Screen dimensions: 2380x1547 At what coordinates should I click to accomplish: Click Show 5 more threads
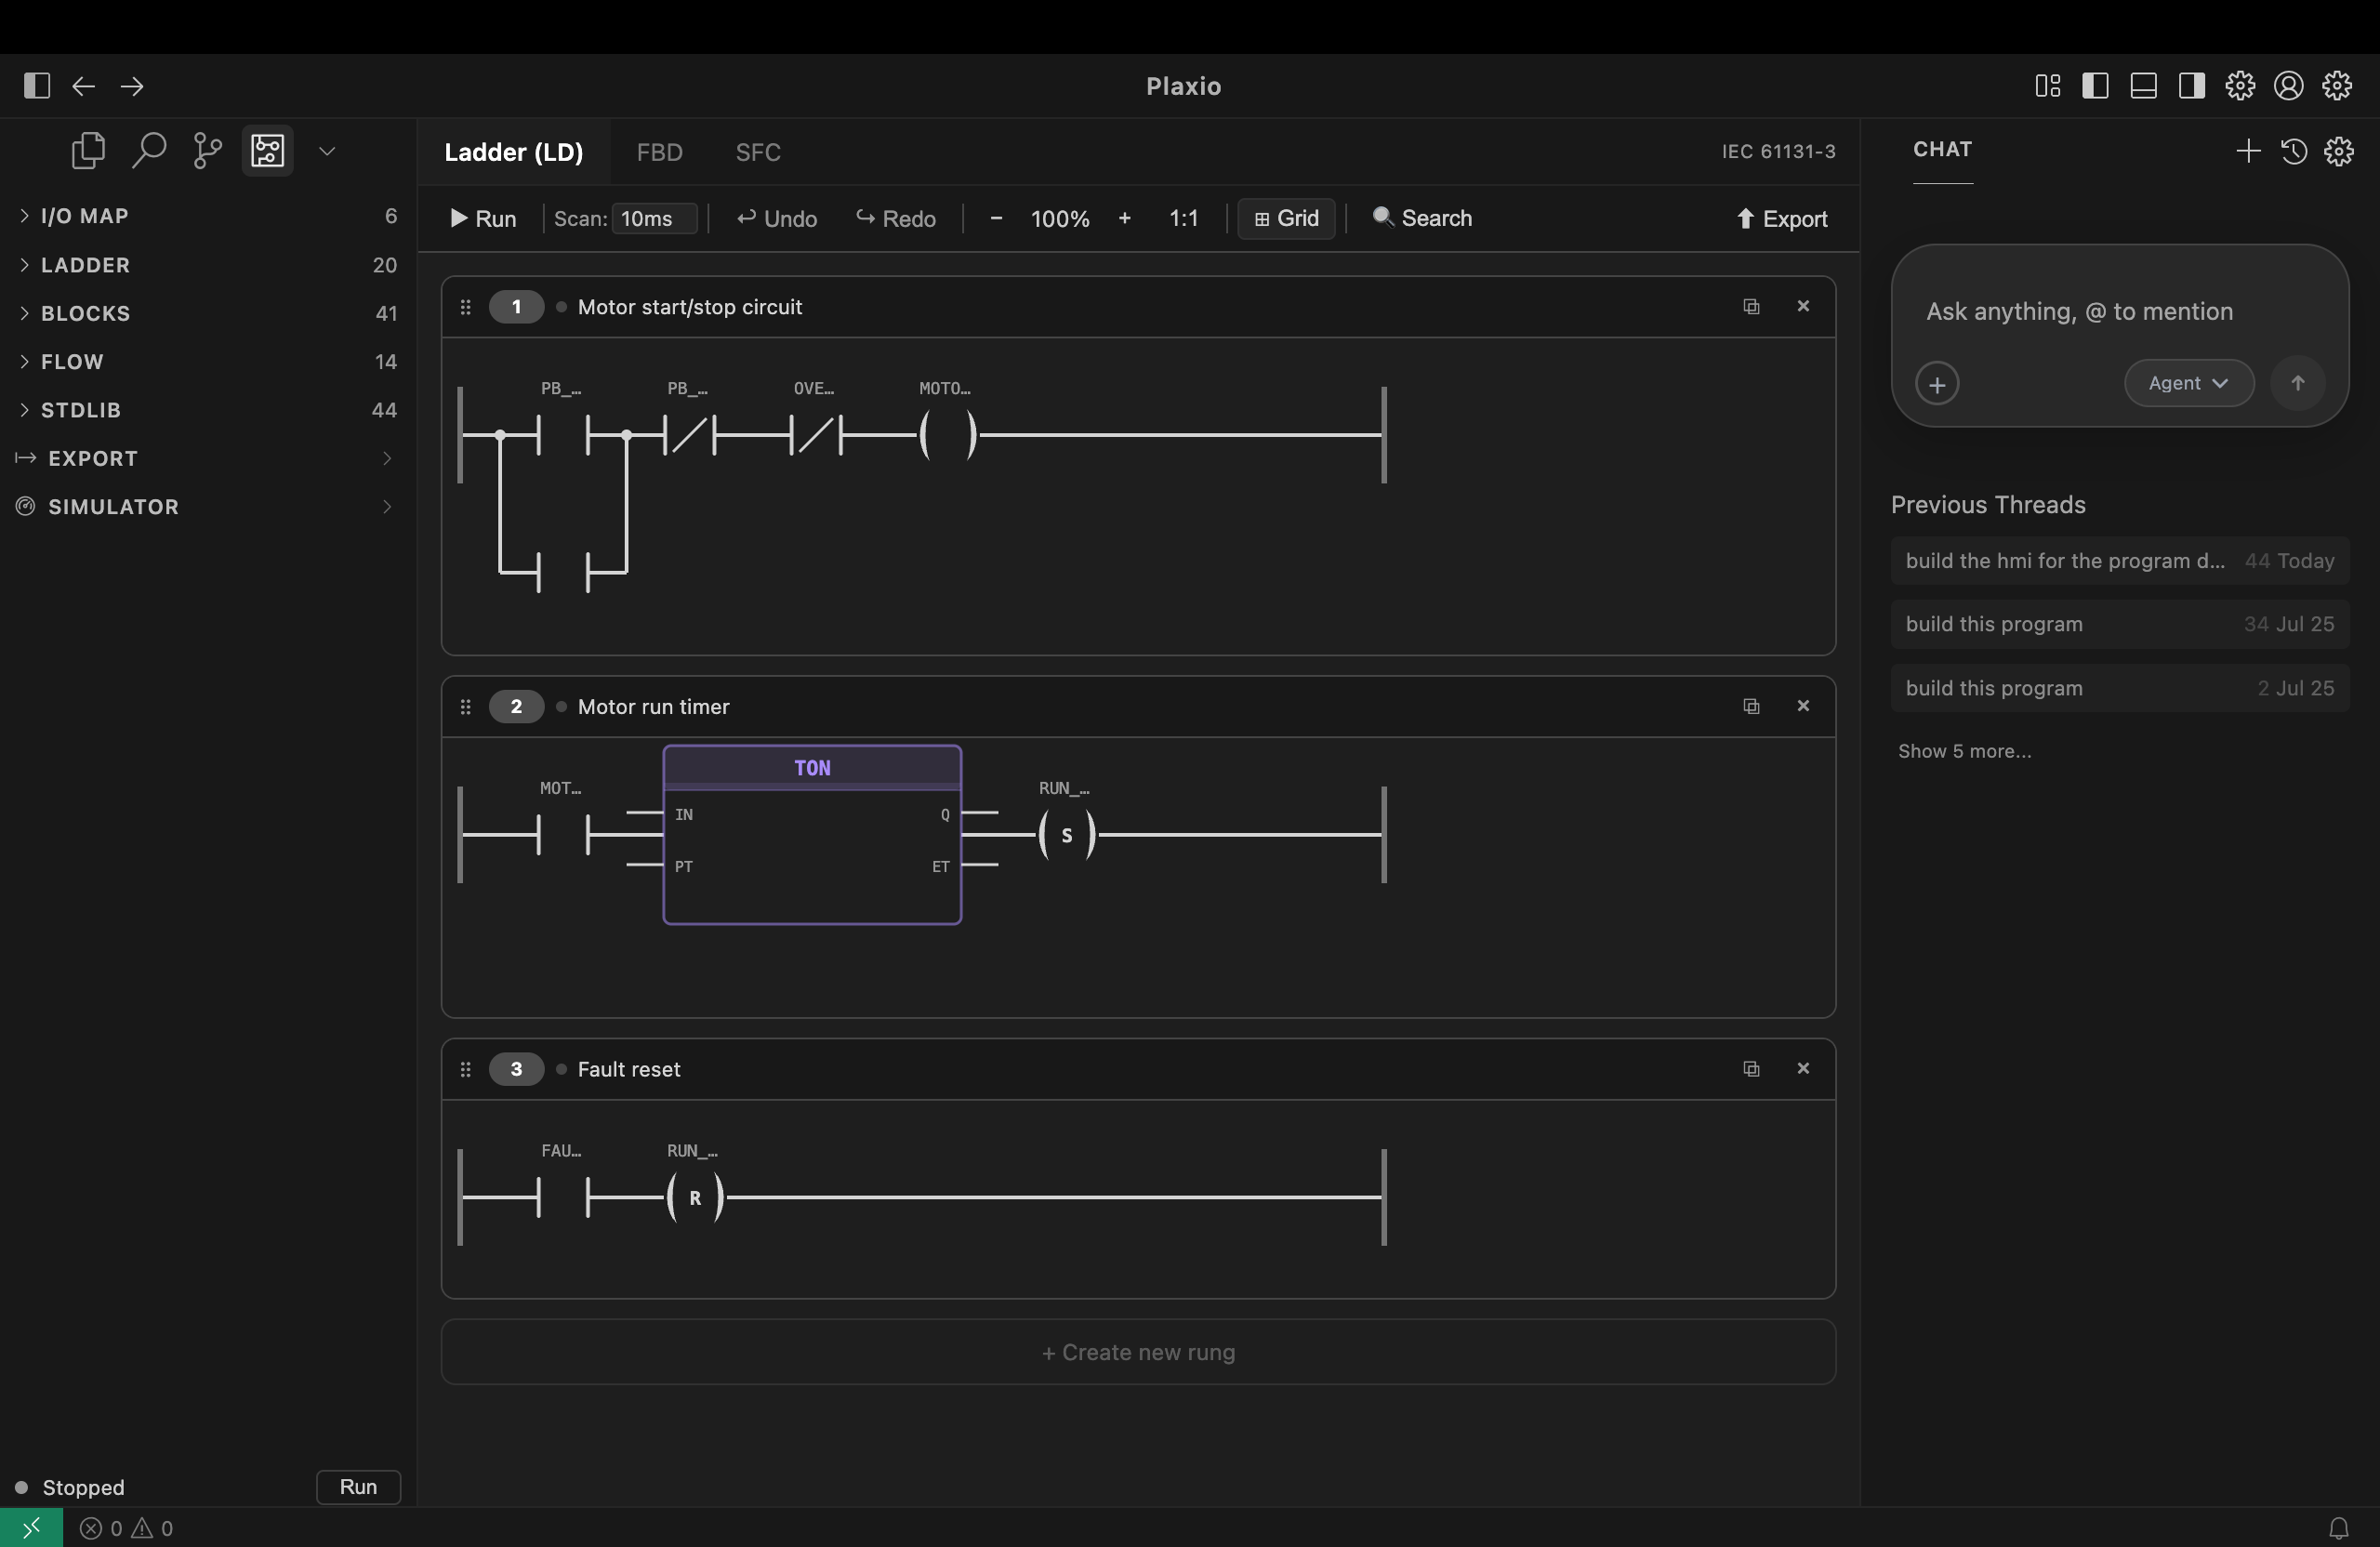(x=1964, y=751)
